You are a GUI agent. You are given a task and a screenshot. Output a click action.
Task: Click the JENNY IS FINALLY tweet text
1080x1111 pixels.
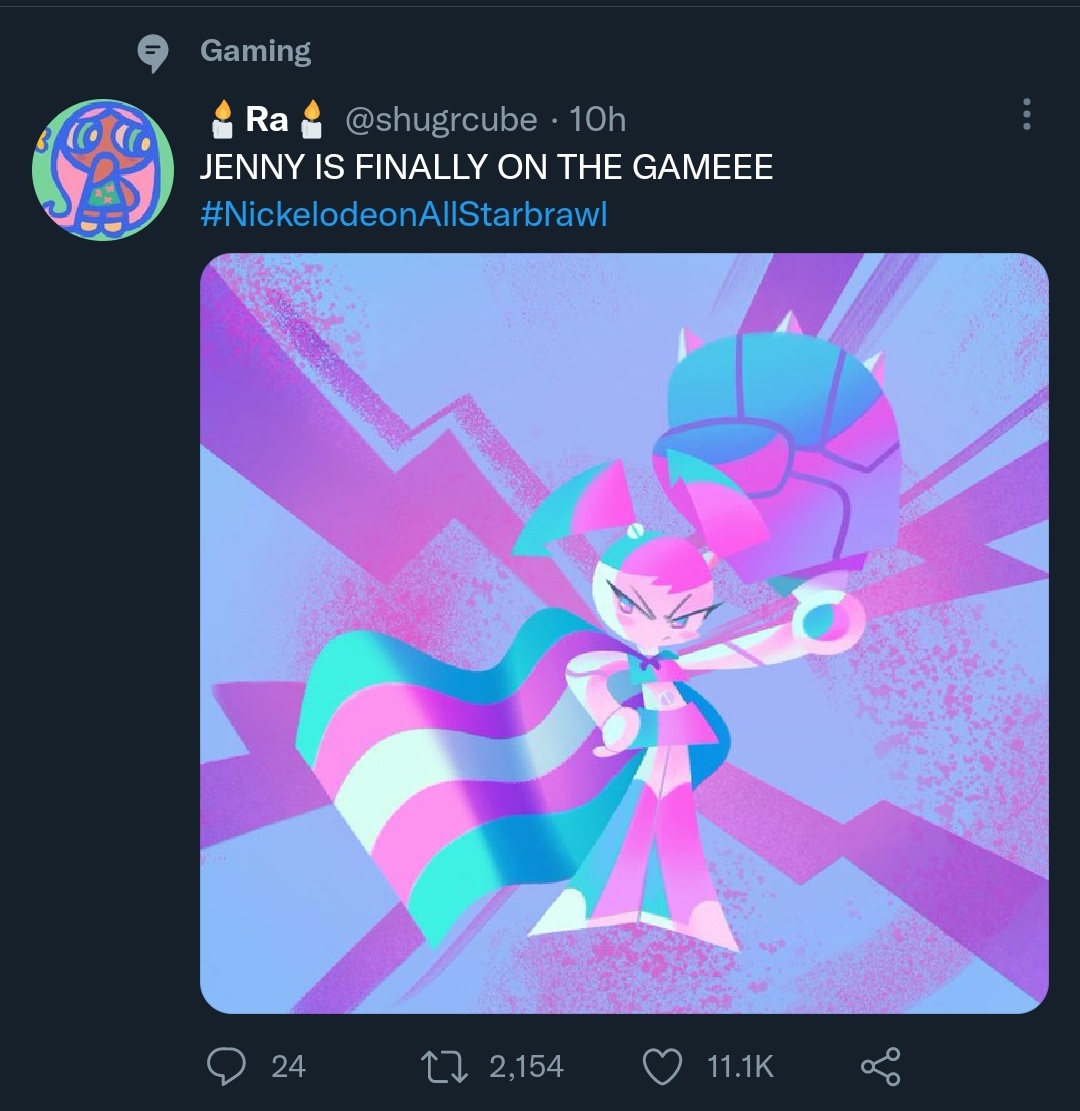click(486, 167)
